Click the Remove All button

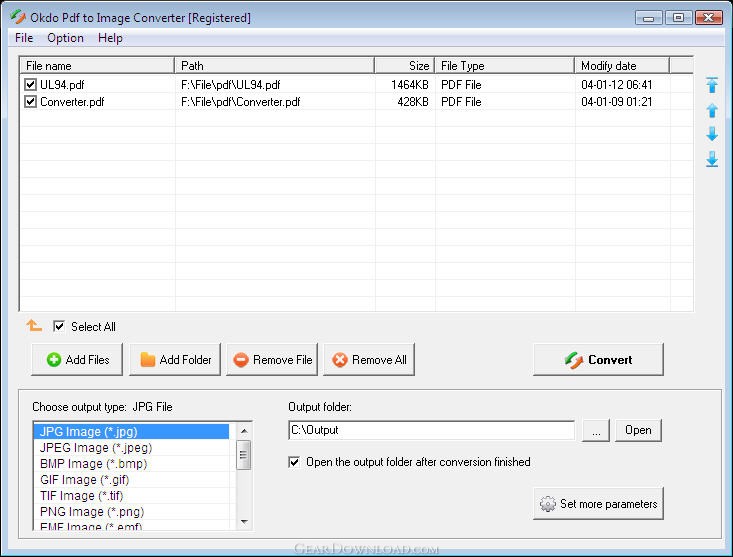[x=369, y=359]
